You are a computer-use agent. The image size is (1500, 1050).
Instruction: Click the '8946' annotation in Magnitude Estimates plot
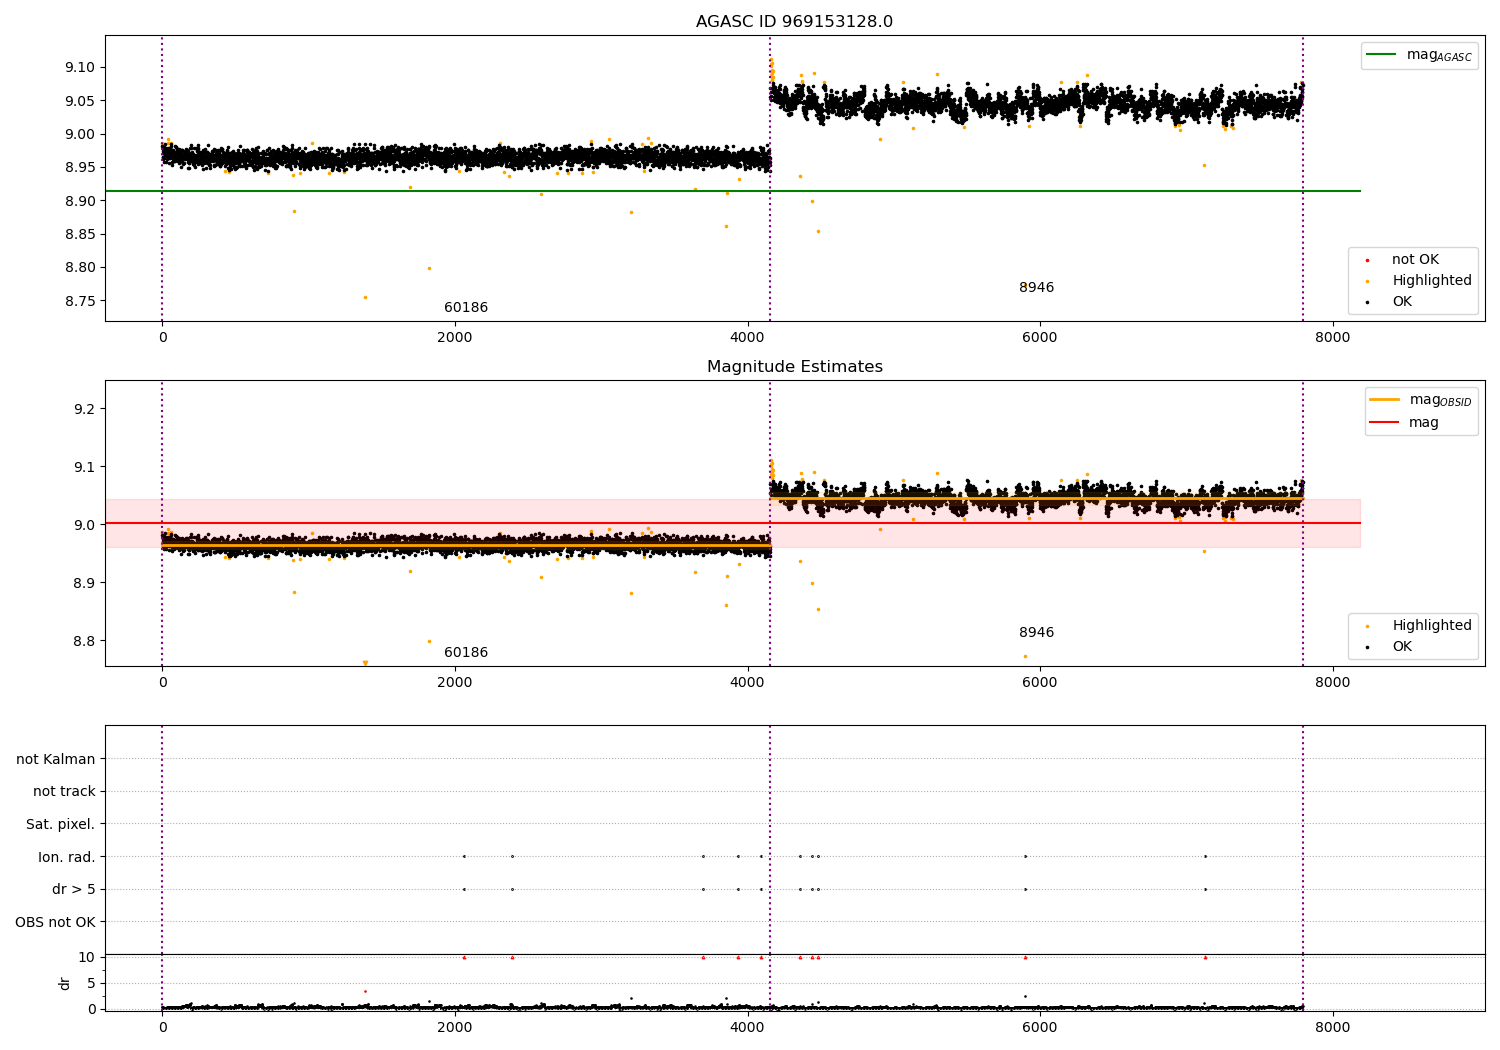[x=1036, y=633]
